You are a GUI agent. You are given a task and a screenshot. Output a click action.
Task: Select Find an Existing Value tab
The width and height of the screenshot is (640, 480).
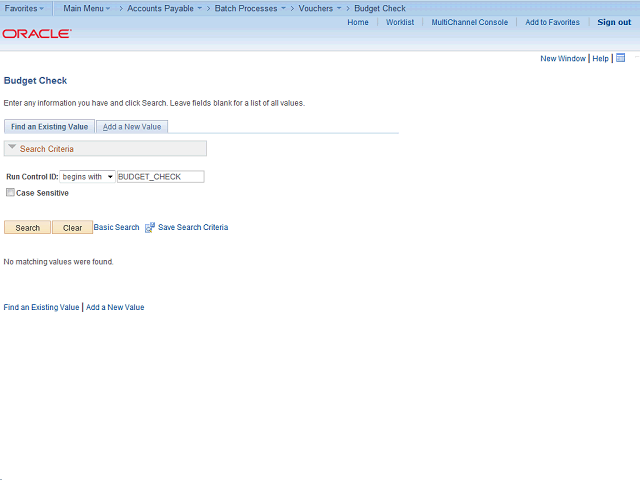pyautogui.click(x=49, y=127)
